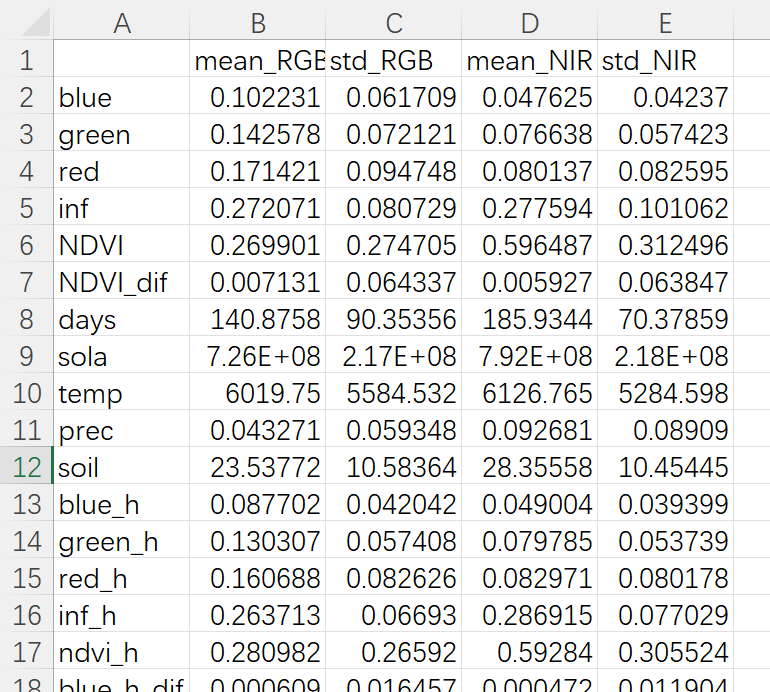Image resolution: width=770 pixels, height=692 pixels.
Task: Select the 'inf' label cell
Action: (121, 208)
